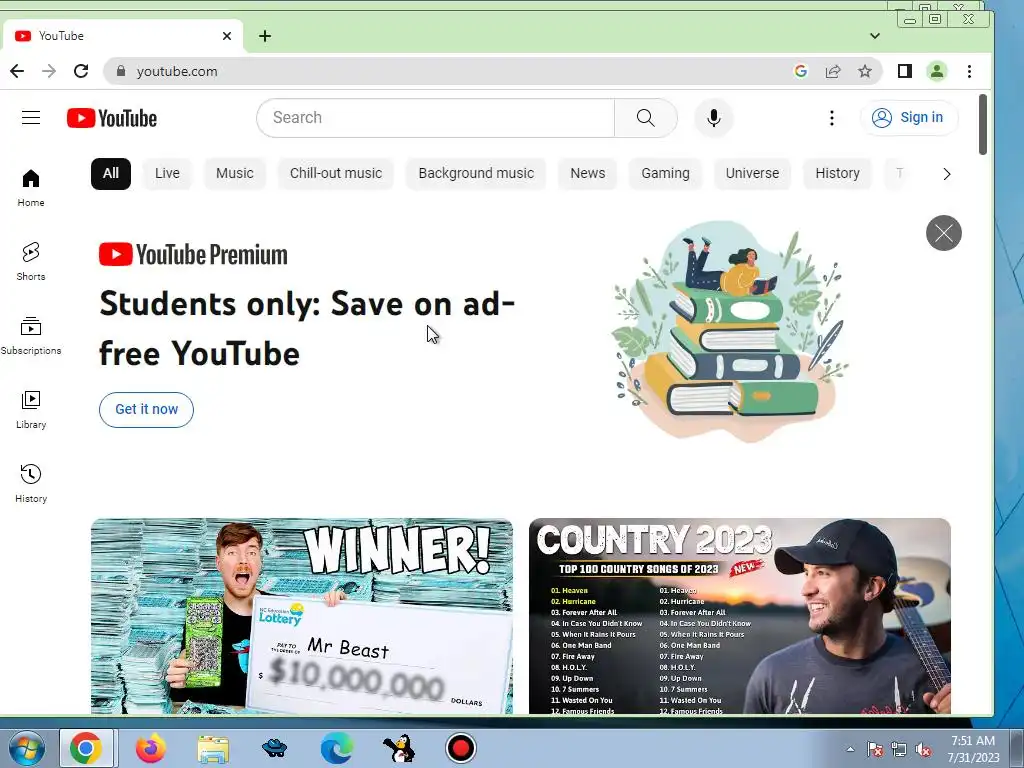Select the Universe chip
The image size is (1024, 768).
pos(752,174)
